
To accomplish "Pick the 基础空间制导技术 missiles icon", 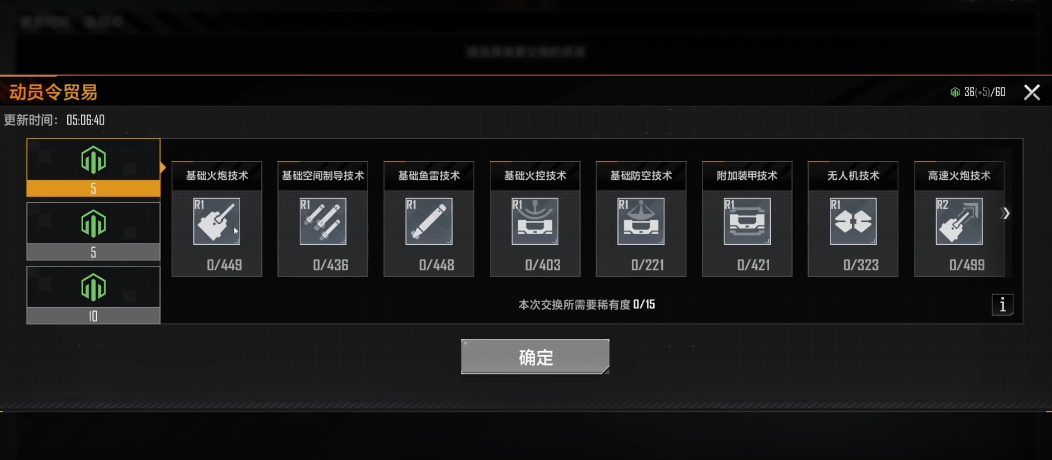I will click(323, 221).
